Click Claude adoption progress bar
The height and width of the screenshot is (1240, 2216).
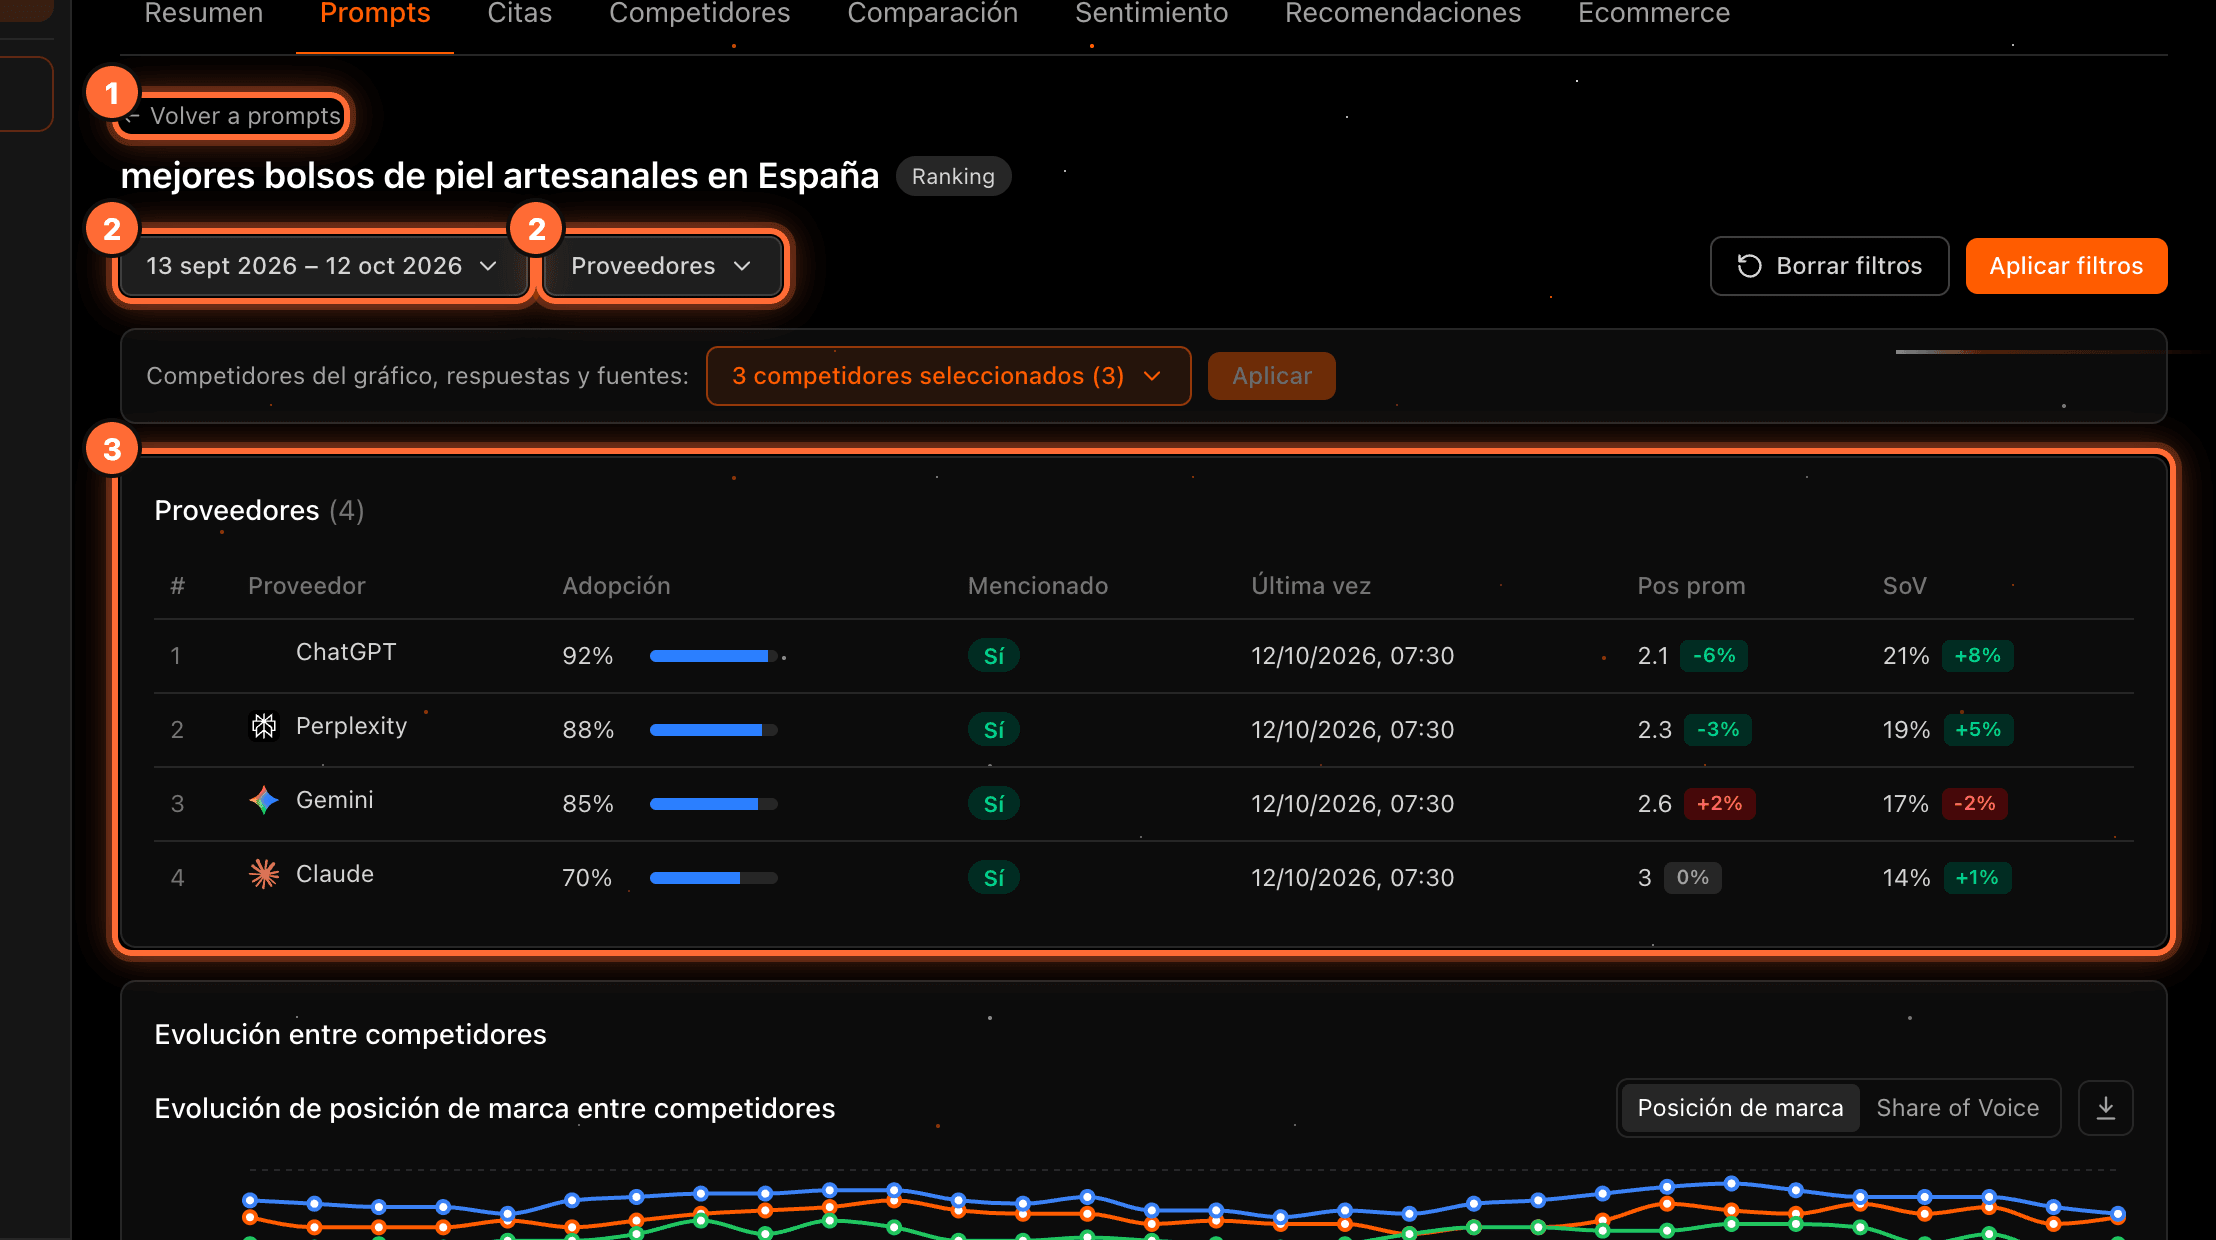click(x=713, y=878)
